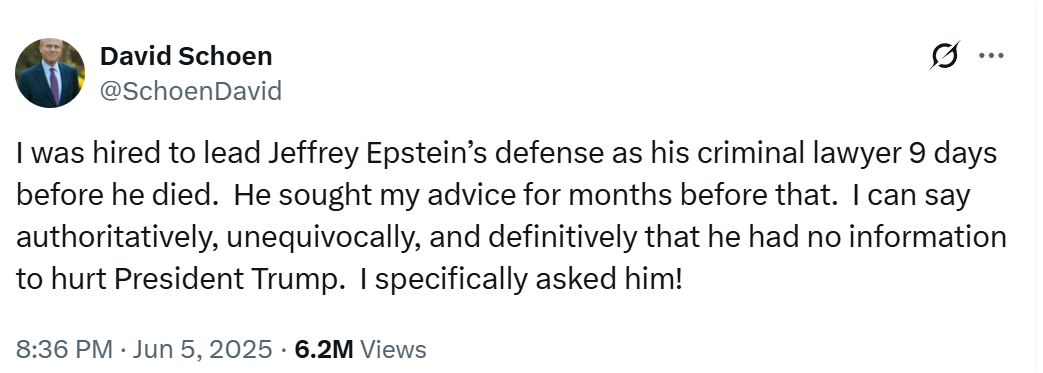Click the sentence I specifically asked him!

pos(521,280)
